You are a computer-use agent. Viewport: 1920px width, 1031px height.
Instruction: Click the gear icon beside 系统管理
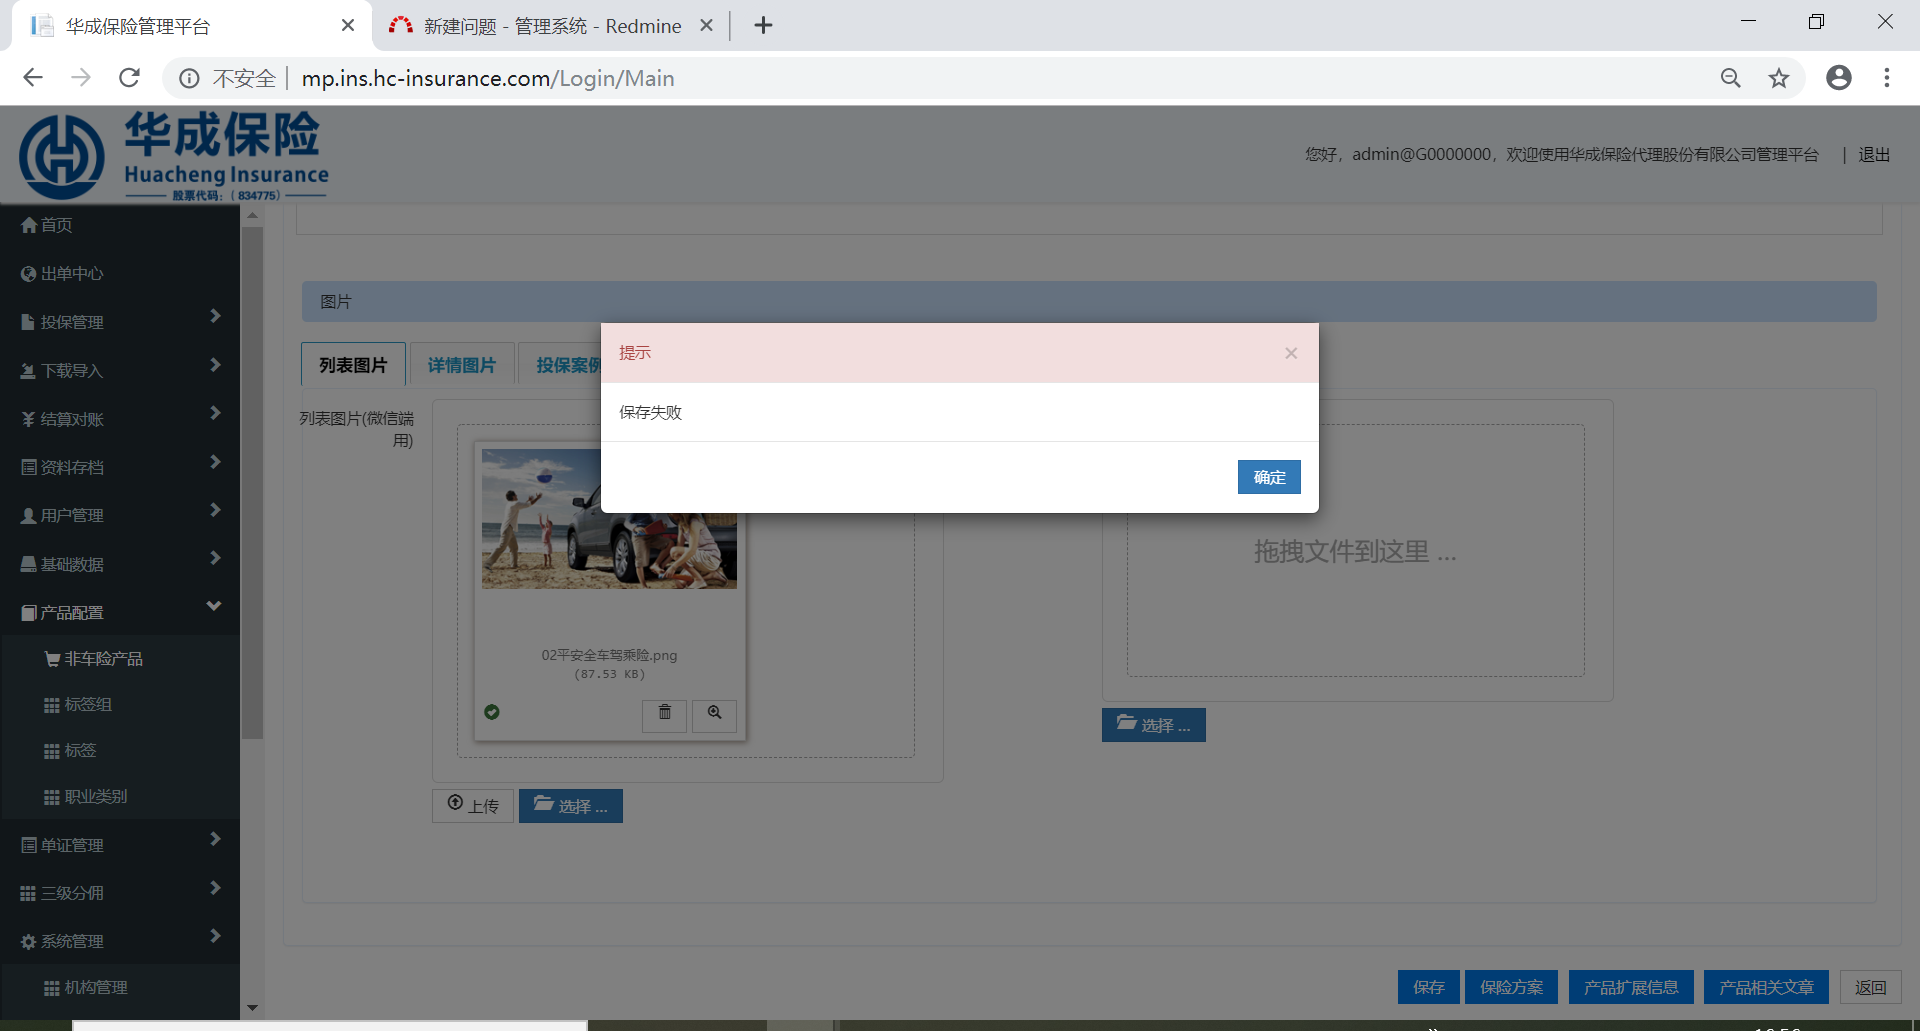click(x=29, y=942)
